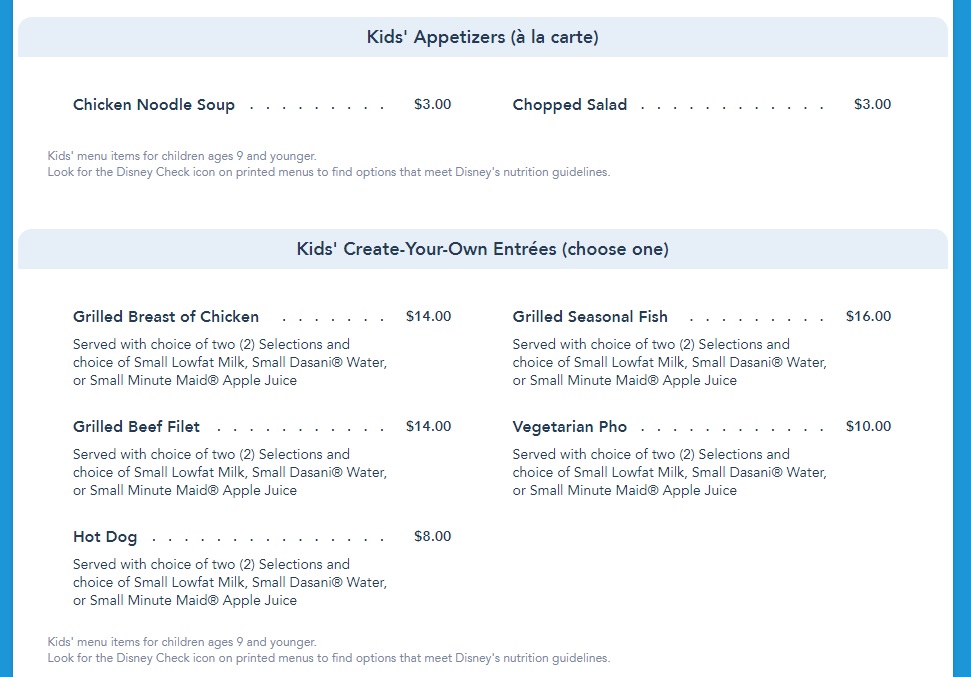Click the $10.00 Vegetarian Pho price
The height and width of the screenshot is (677, 971).
(868, 427)
